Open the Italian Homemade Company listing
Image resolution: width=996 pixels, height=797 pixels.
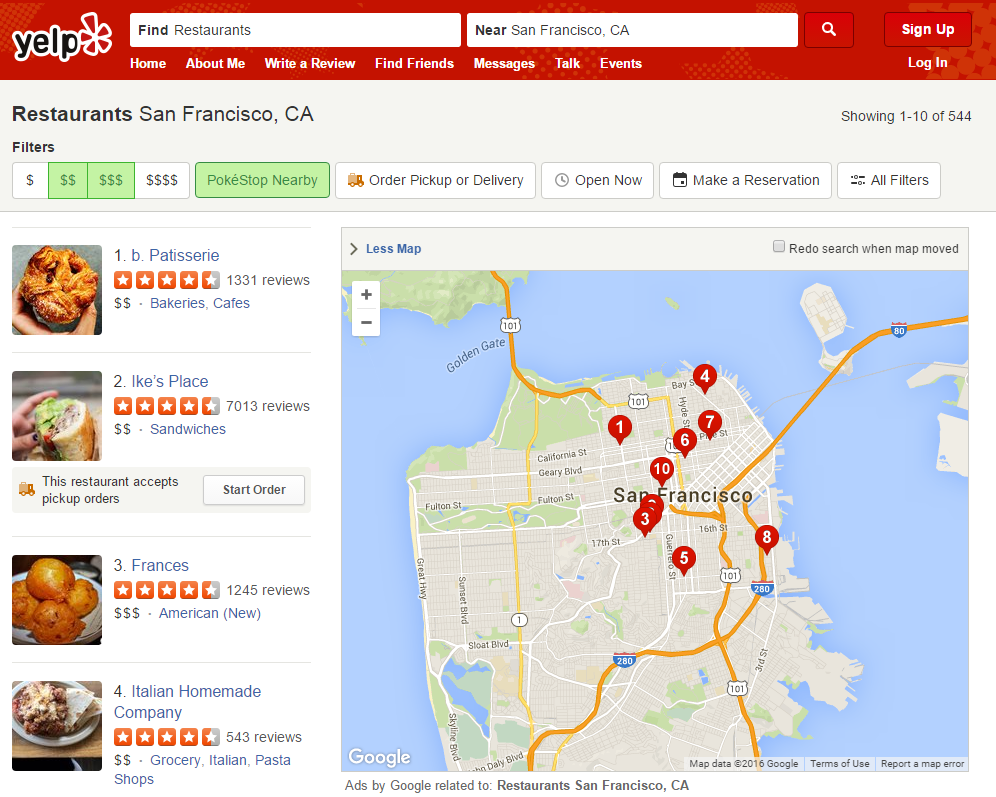coord(187,702)
